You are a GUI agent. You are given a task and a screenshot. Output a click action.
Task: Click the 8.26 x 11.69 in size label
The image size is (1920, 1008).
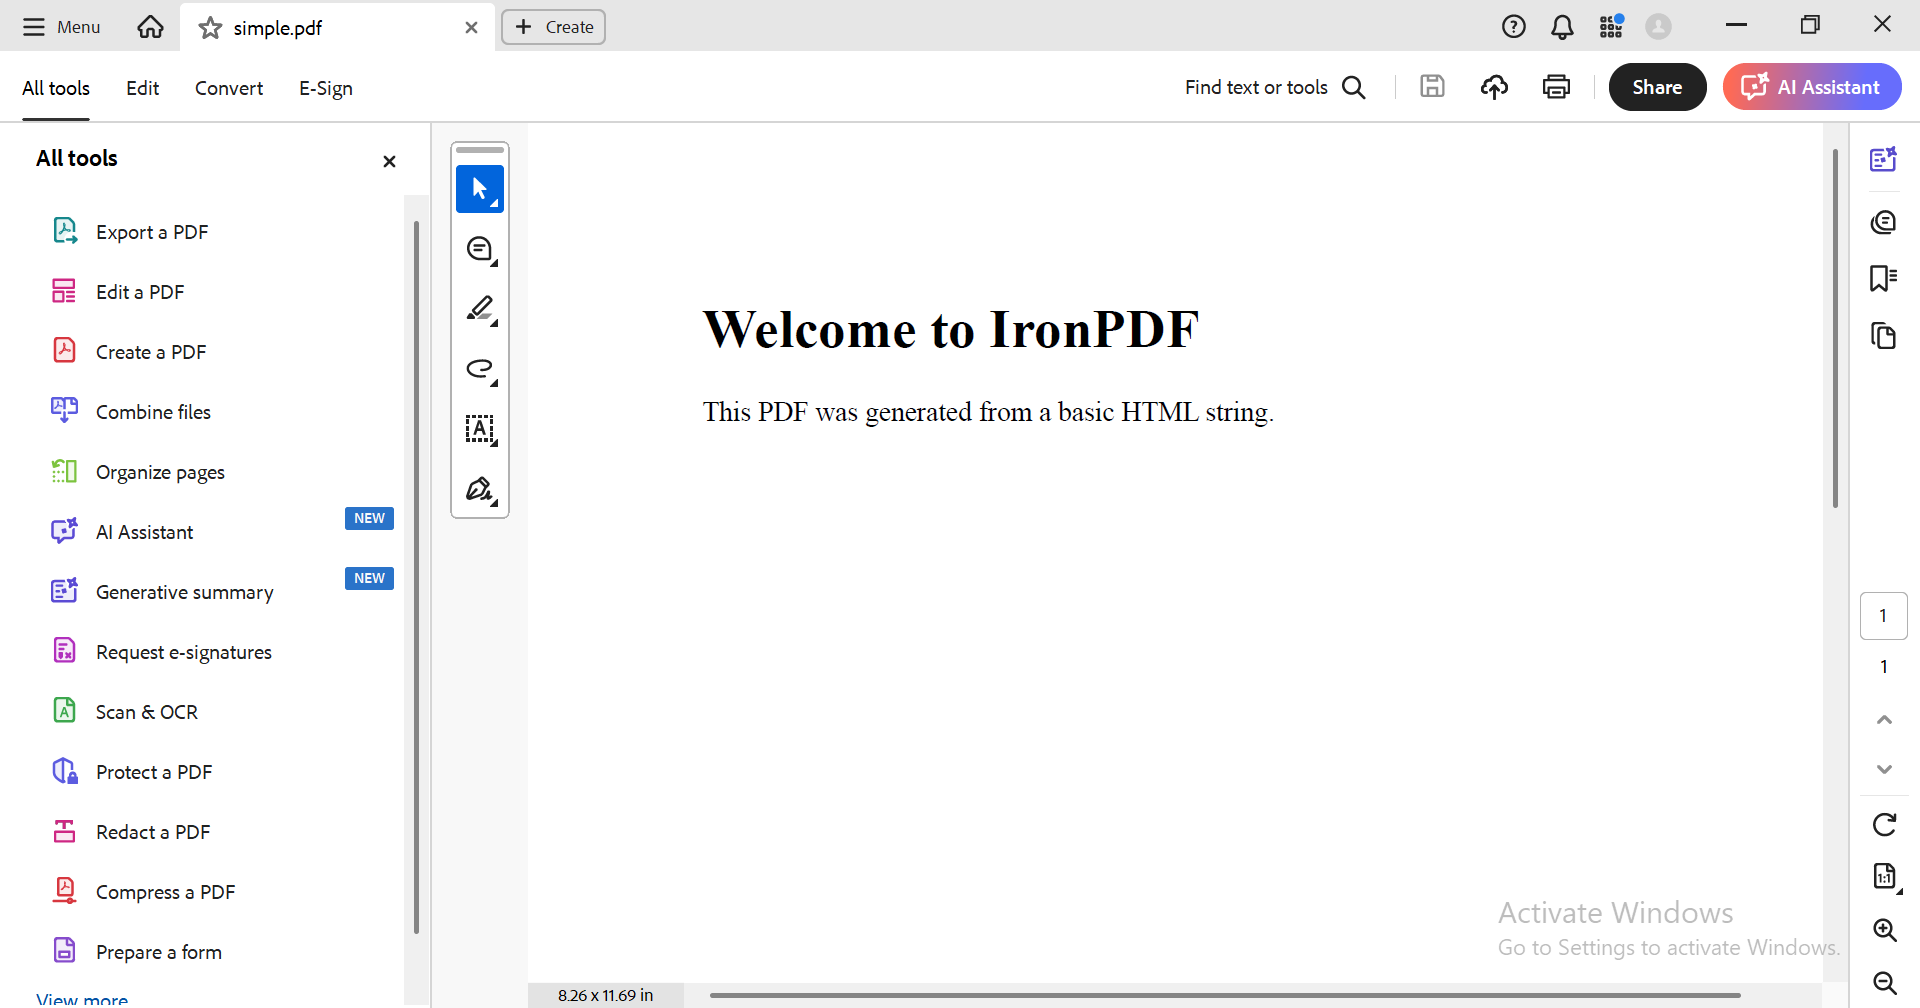click(605, 995)
